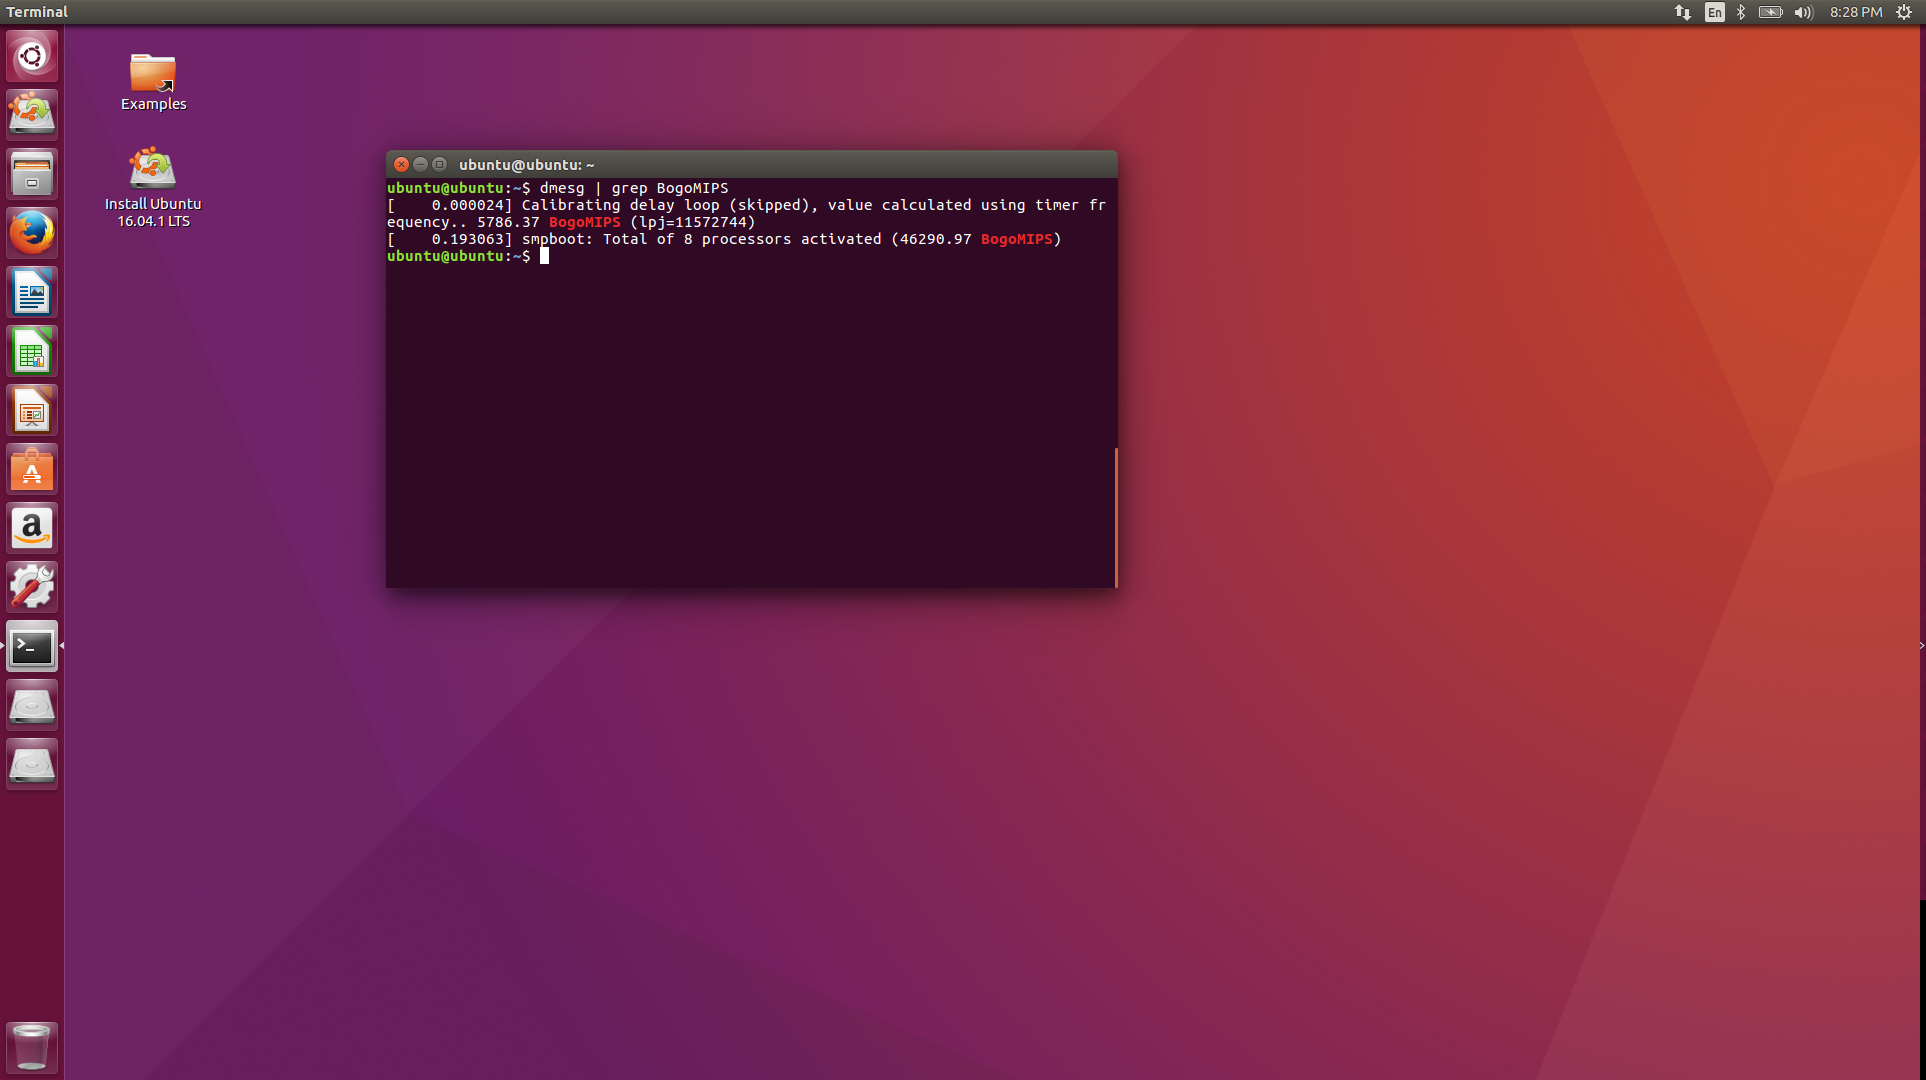
Task: Open the En keyboard layout indicator
Action: (x=1714, y=12)
